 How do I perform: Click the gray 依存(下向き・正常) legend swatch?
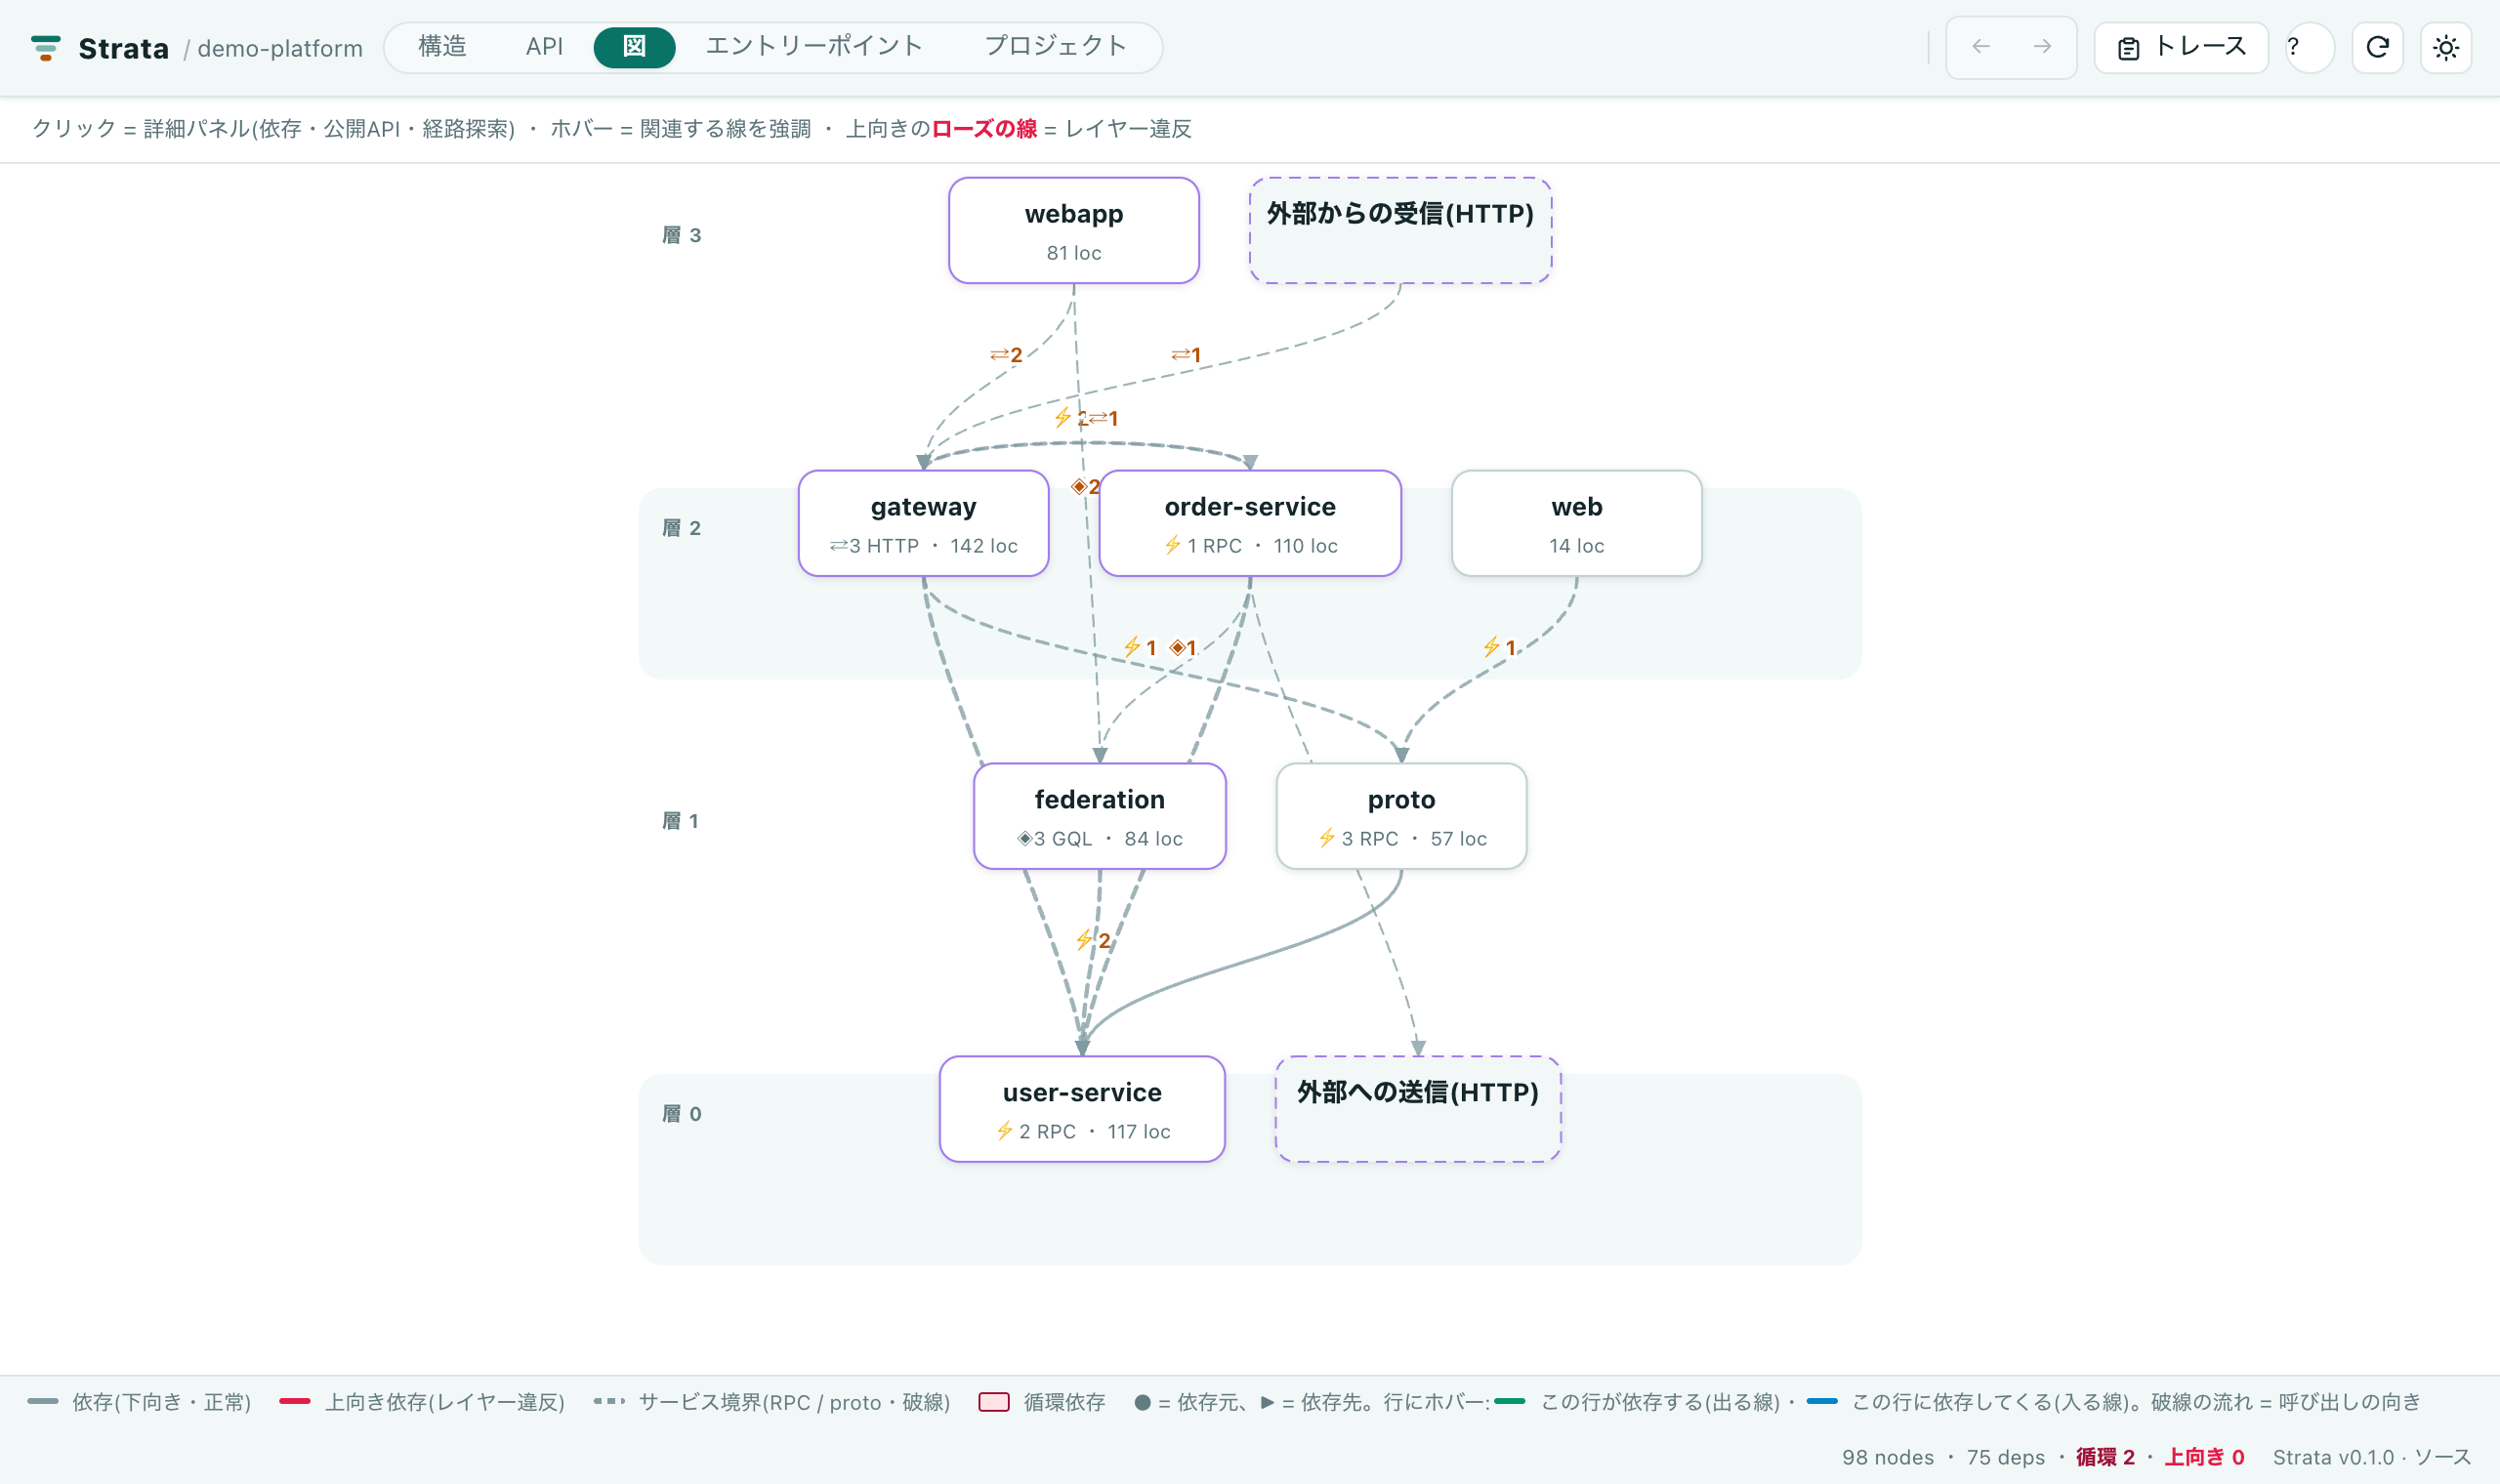tap(43, 1402)
